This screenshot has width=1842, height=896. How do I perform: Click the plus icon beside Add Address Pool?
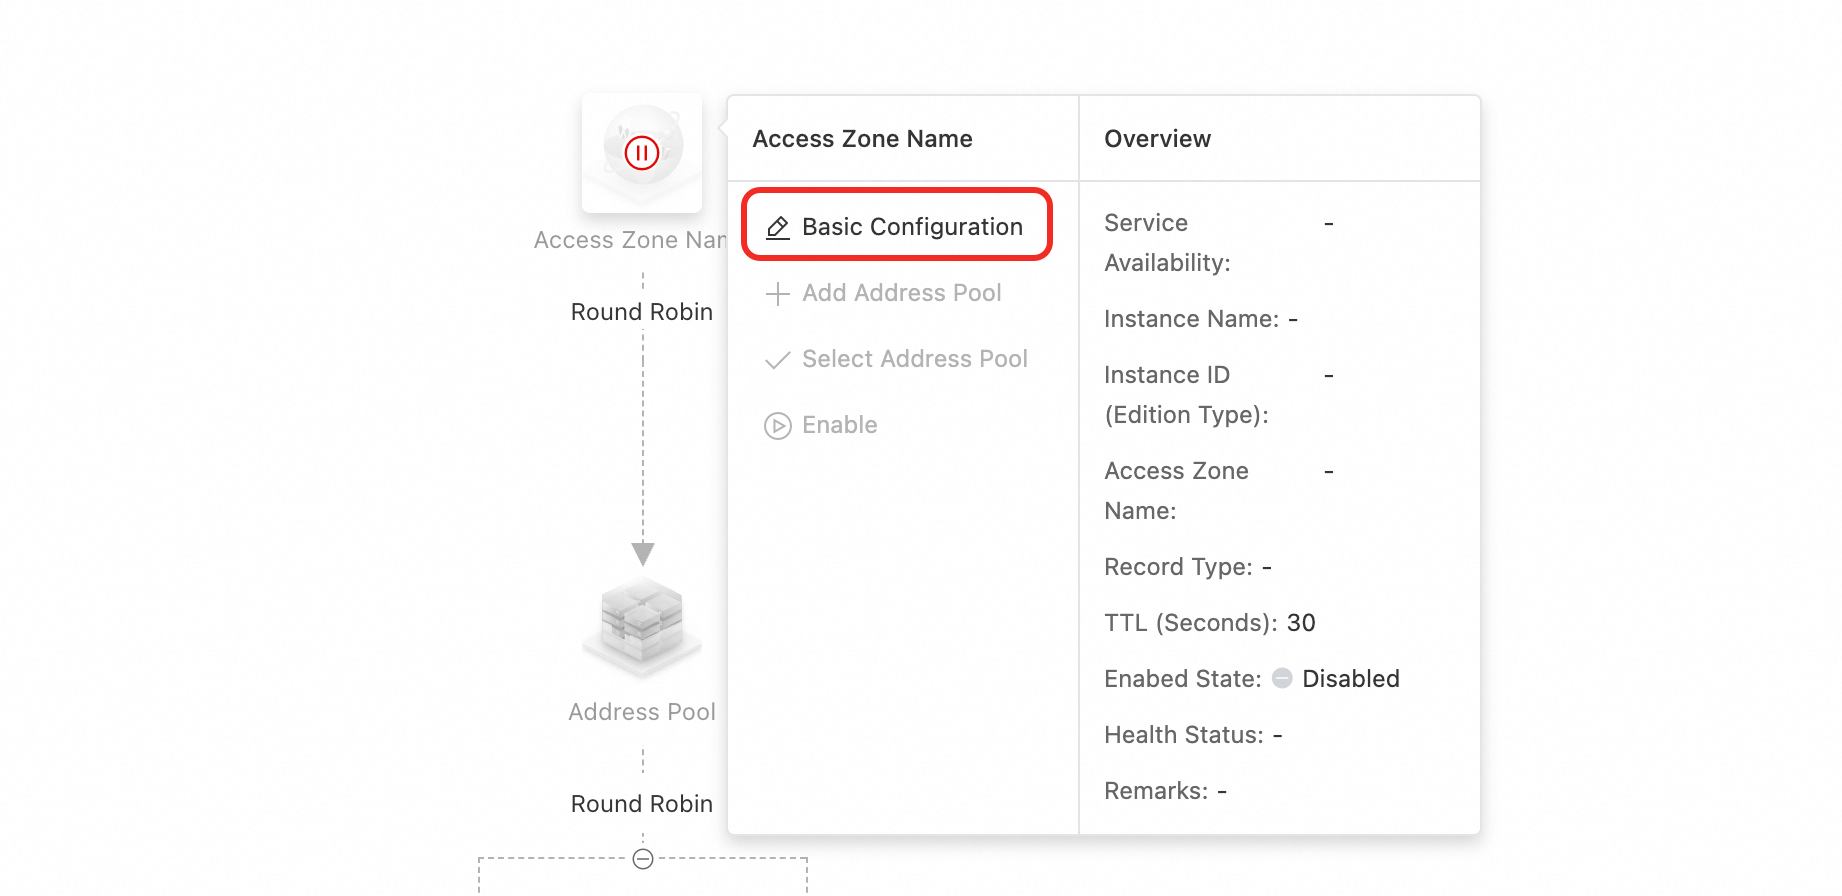point(777,294)
